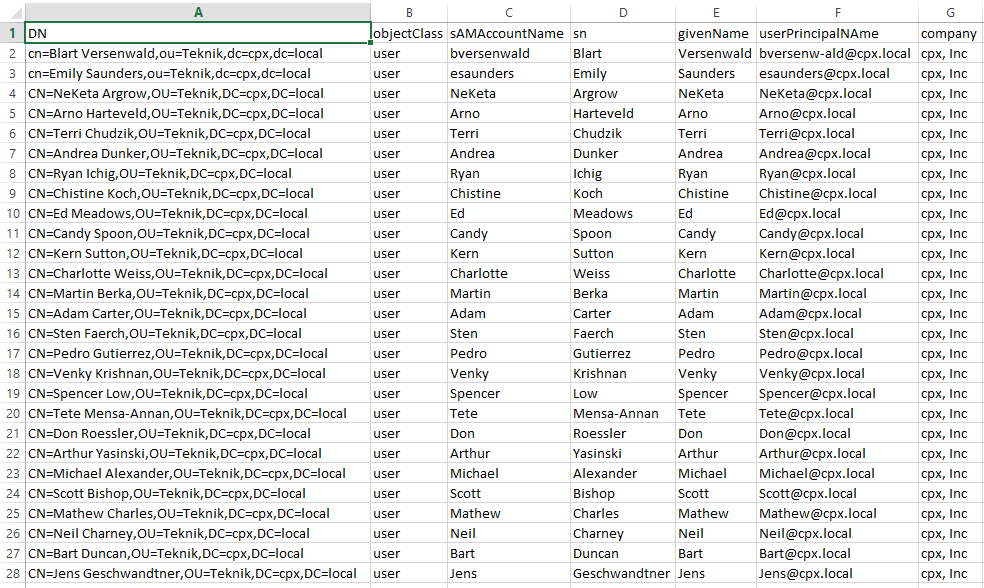Viewport: 984px width, 588px height.
Task: Click sAMAccountName cell esaunders
Action: 509,73
